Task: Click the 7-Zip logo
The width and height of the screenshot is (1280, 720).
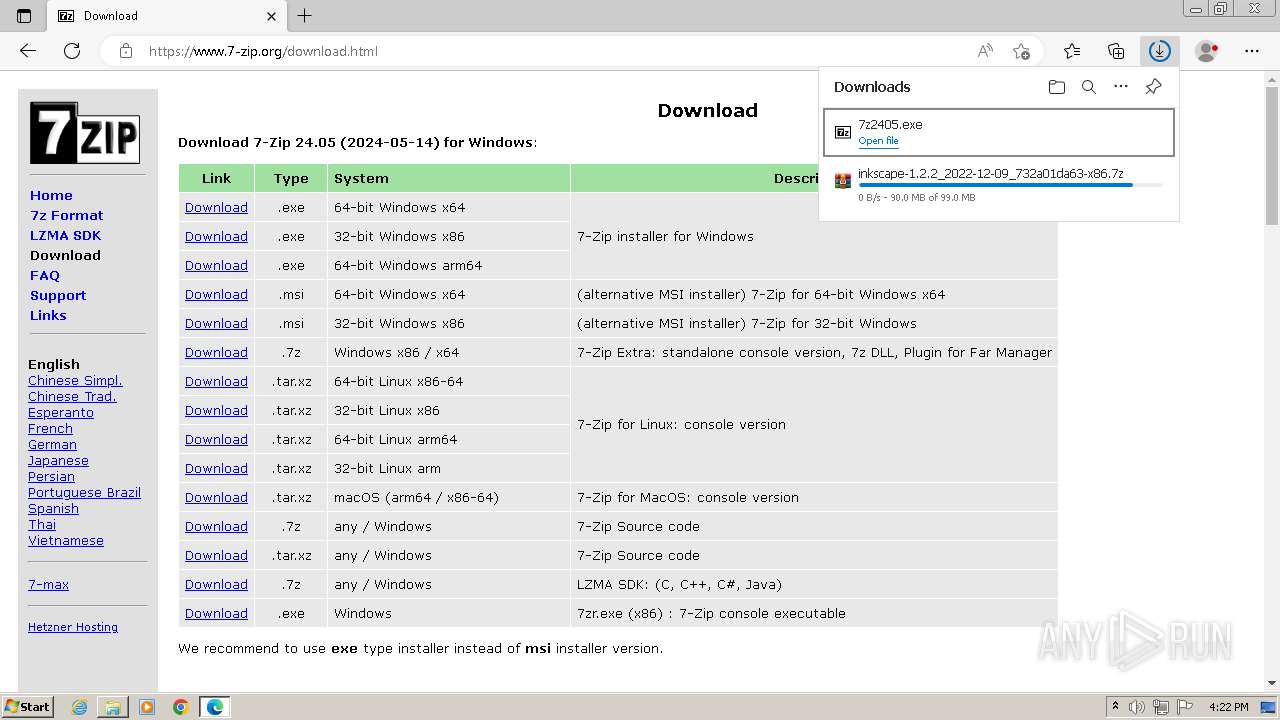Action: click(84, 133)
